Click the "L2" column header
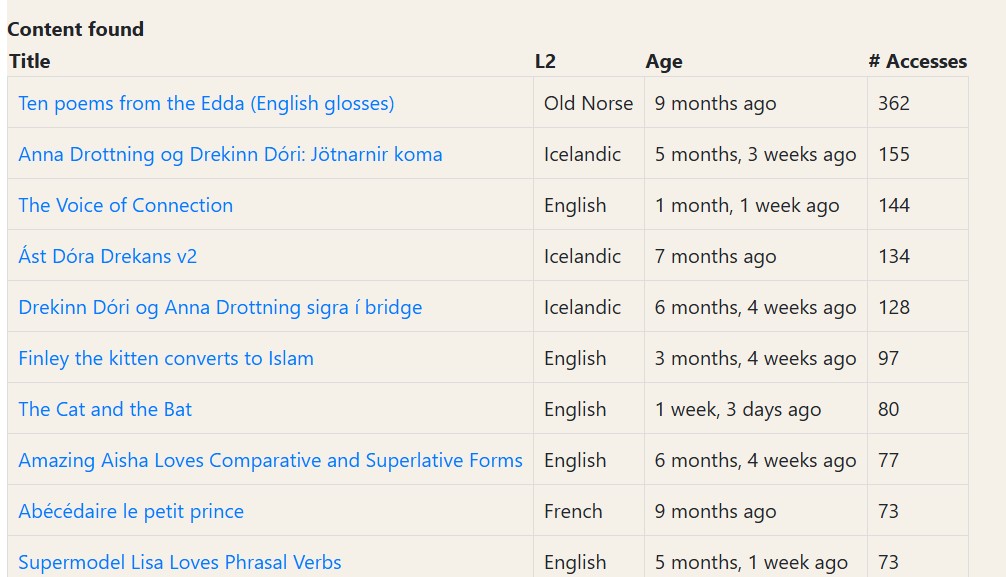1006x577 pixels. point(545,61)
